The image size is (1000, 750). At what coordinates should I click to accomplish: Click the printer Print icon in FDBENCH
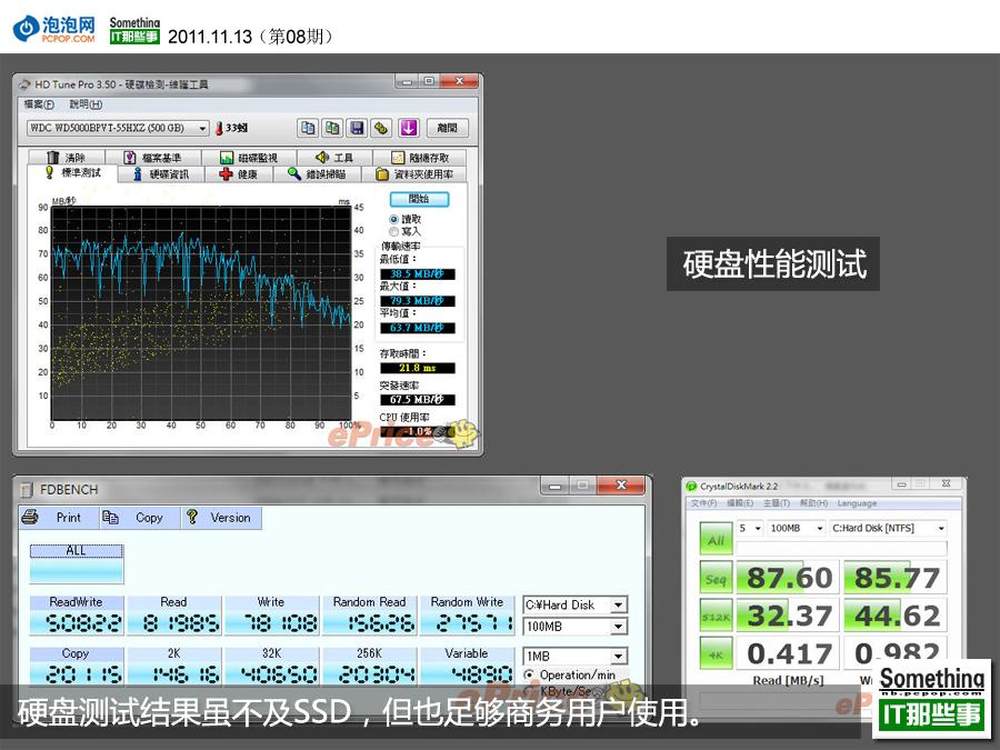[x=29, y=517]
